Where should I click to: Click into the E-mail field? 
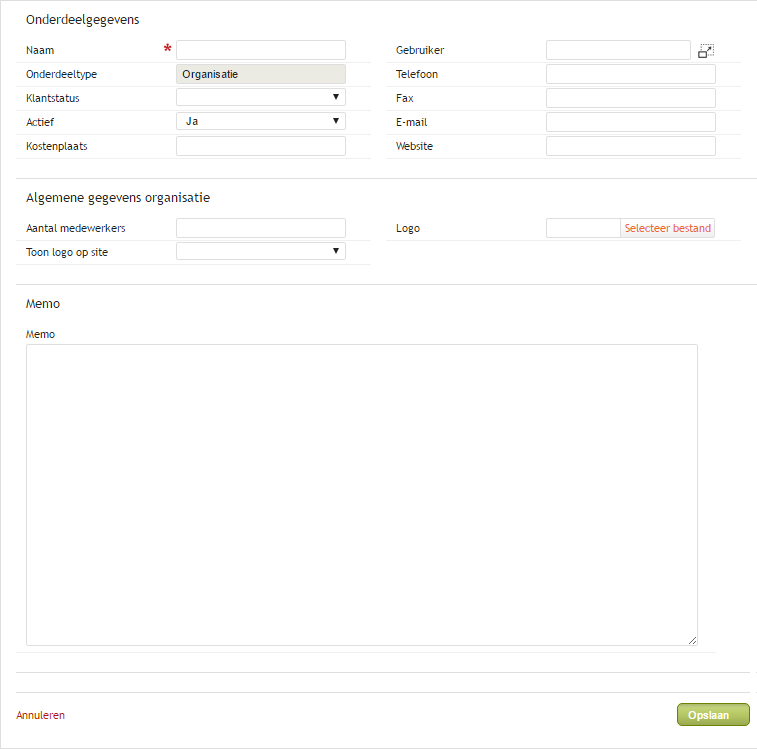pyautogui.click(x=631, y=122)
